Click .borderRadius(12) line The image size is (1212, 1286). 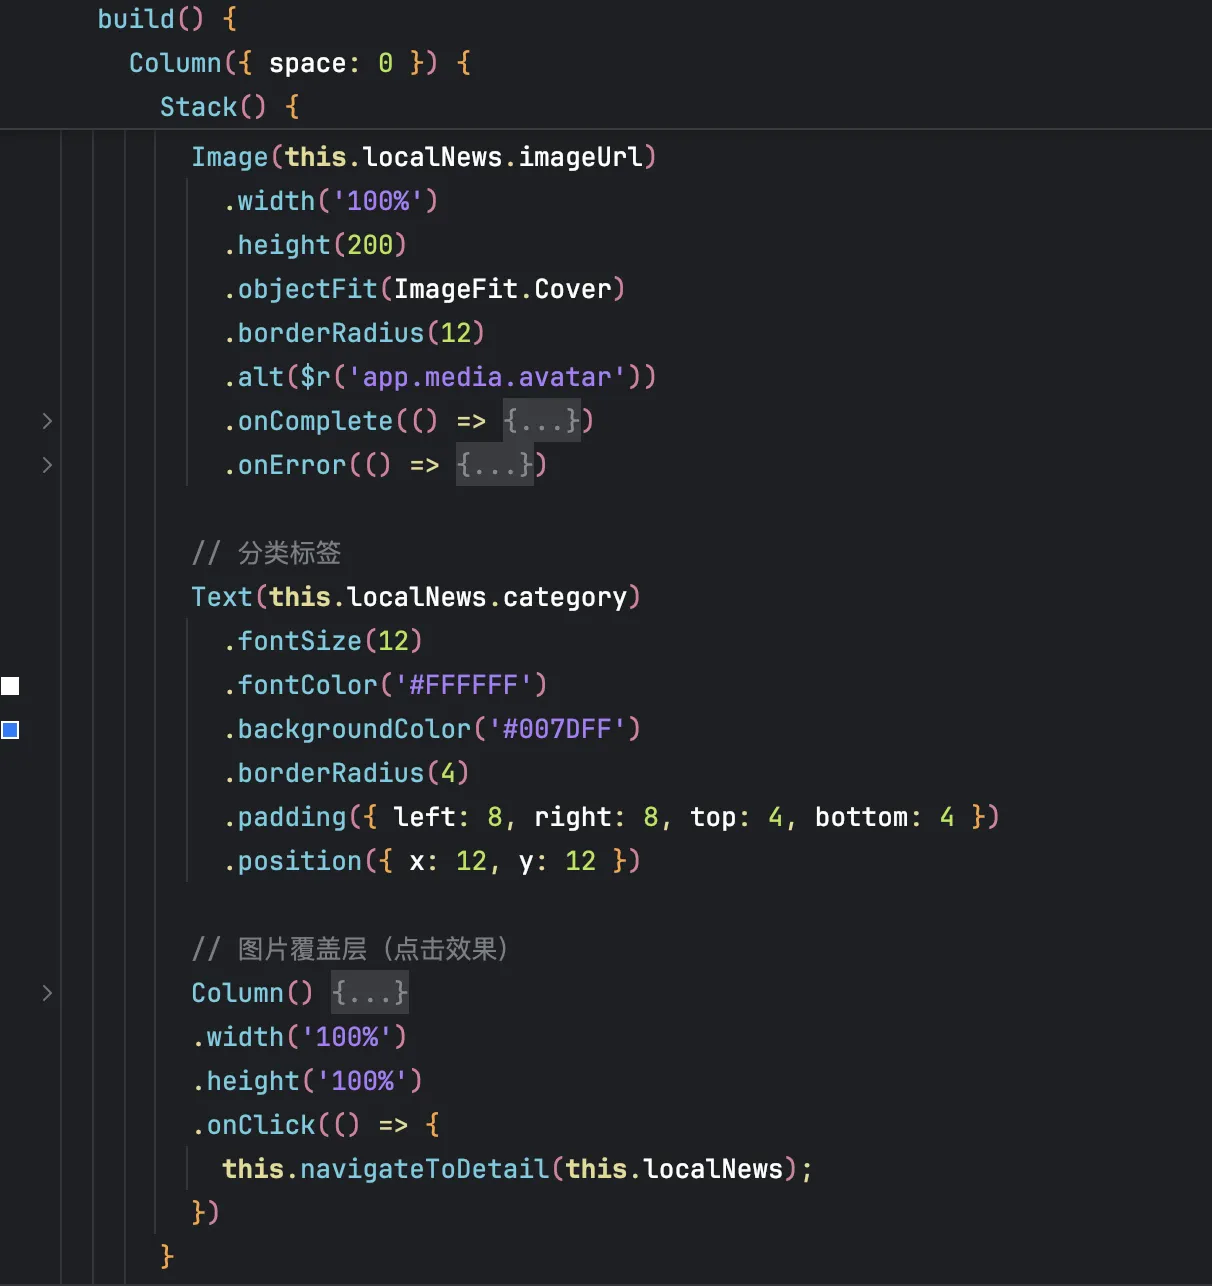coord(354,333)
